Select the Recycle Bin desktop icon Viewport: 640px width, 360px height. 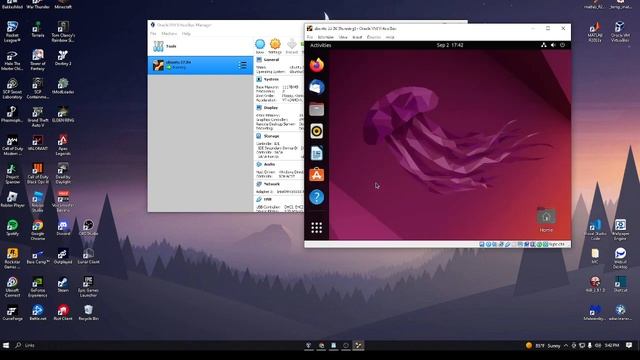click(88, 313)
